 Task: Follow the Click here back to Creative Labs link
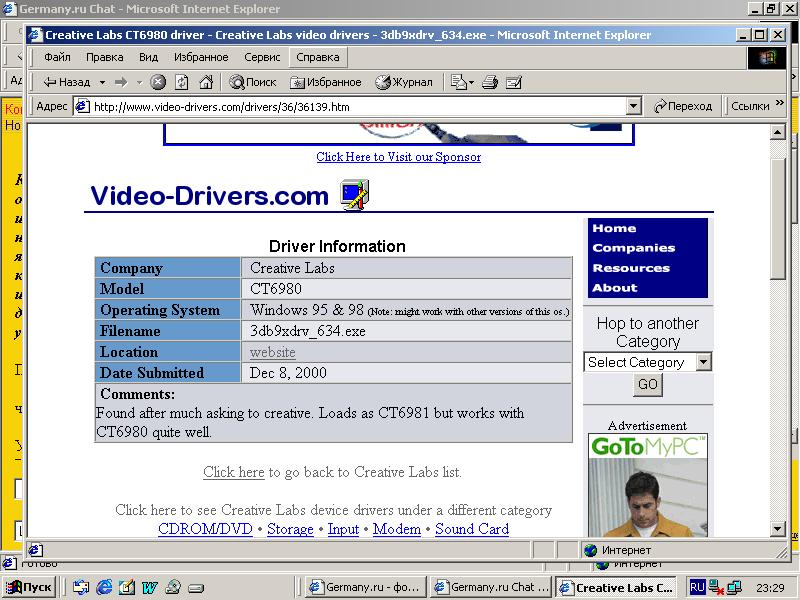pos(234,472)
